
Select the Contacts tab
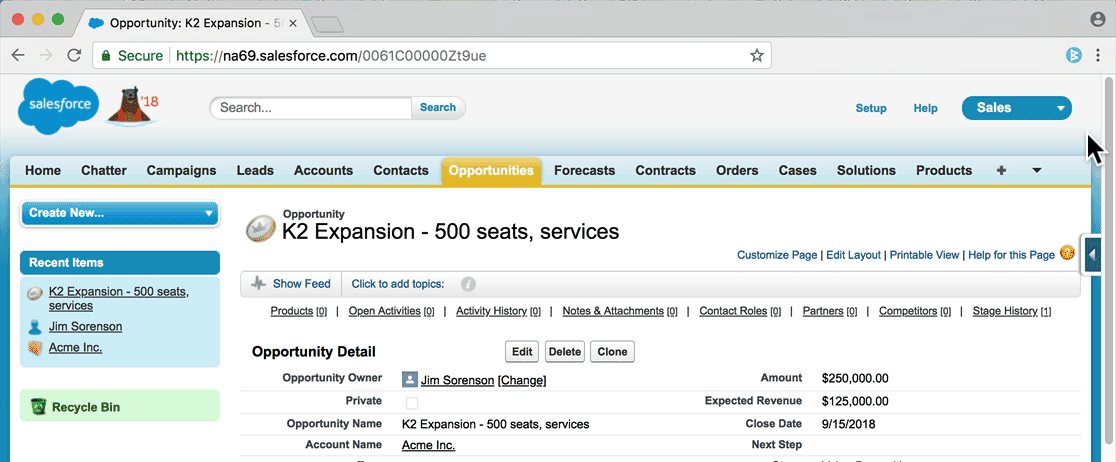(x=401, y=170)
